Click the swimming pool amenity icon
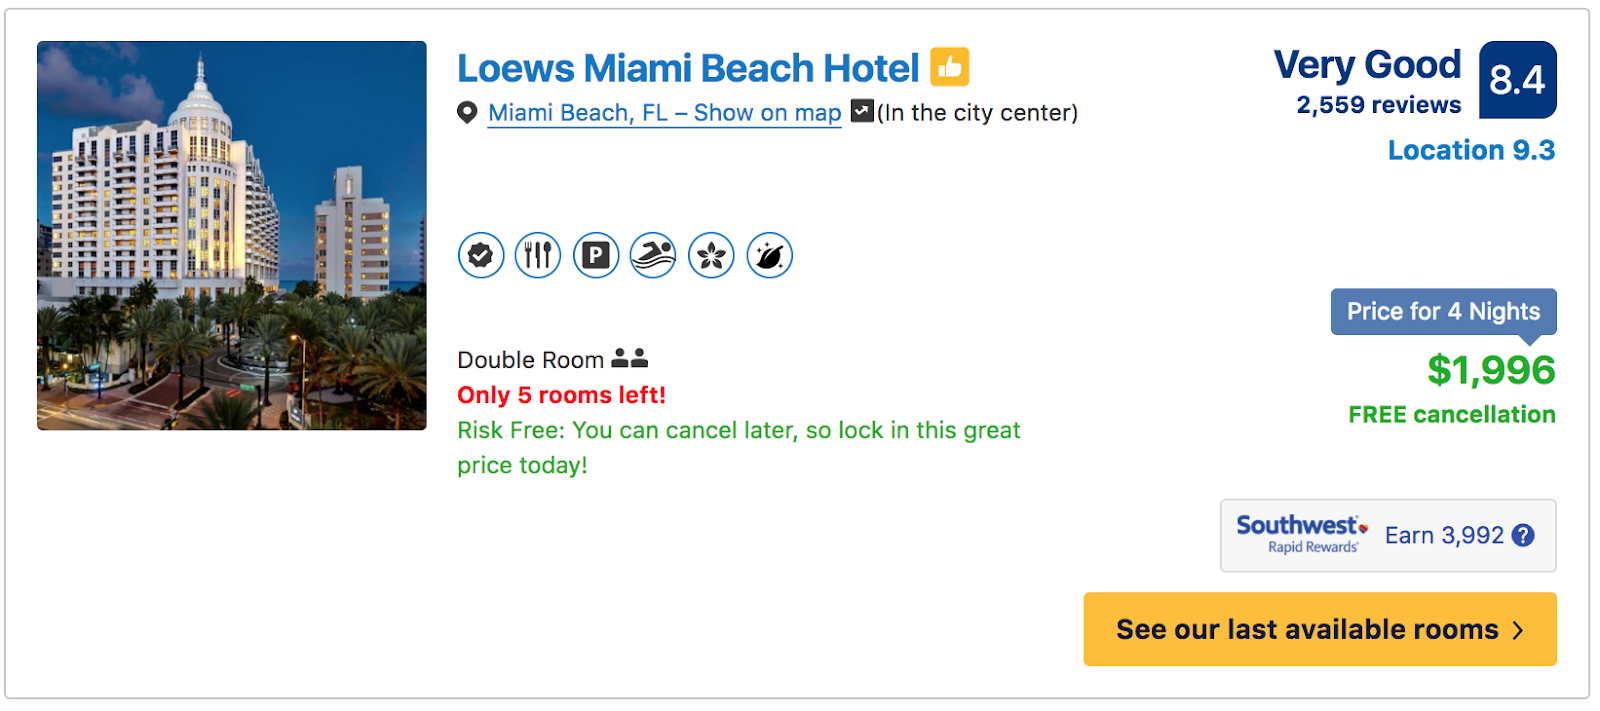1600x711 pixels. (x=653, y=255)
